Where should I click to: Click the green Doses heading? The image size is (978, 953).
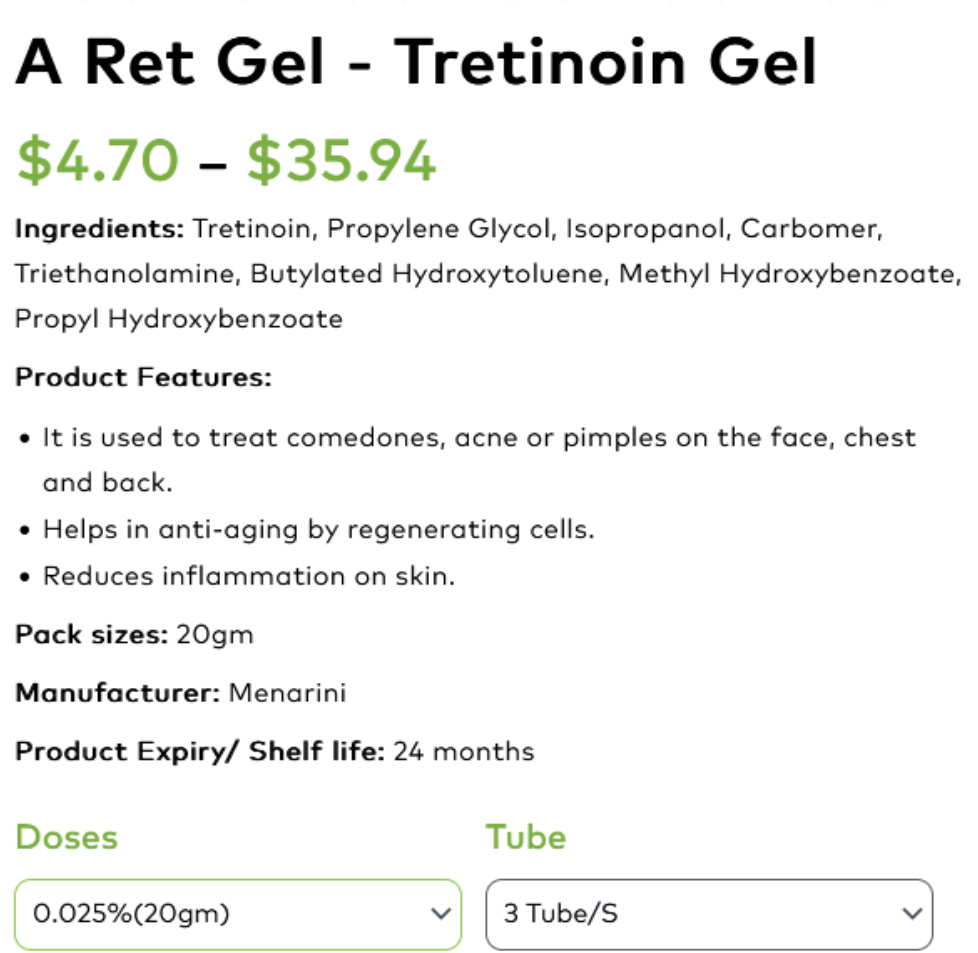click(66, 837)
